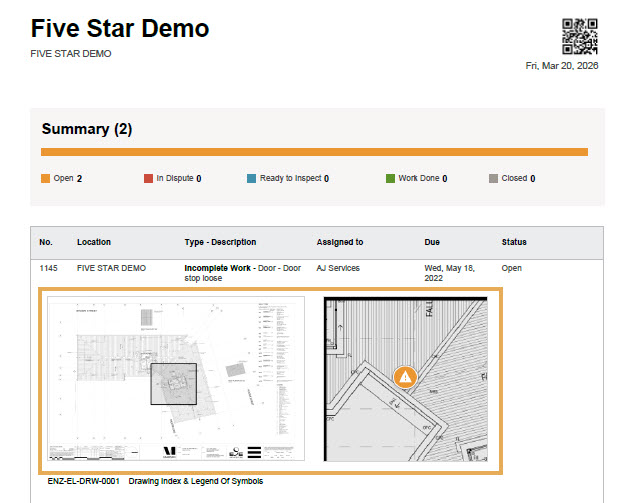
Task: Sort by the Location column header
Action: 94,242
